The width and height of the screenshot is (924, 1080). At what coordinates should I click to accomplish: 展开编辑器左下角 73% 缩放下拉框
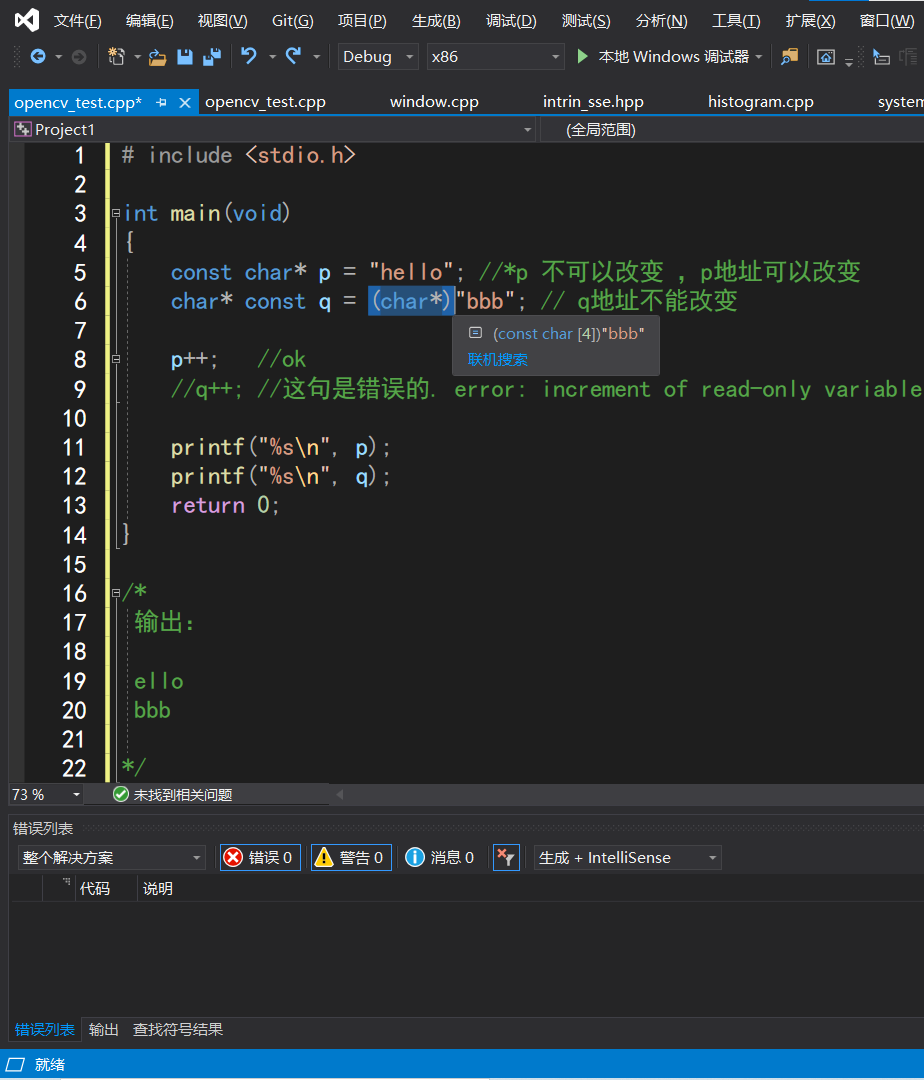45,794
